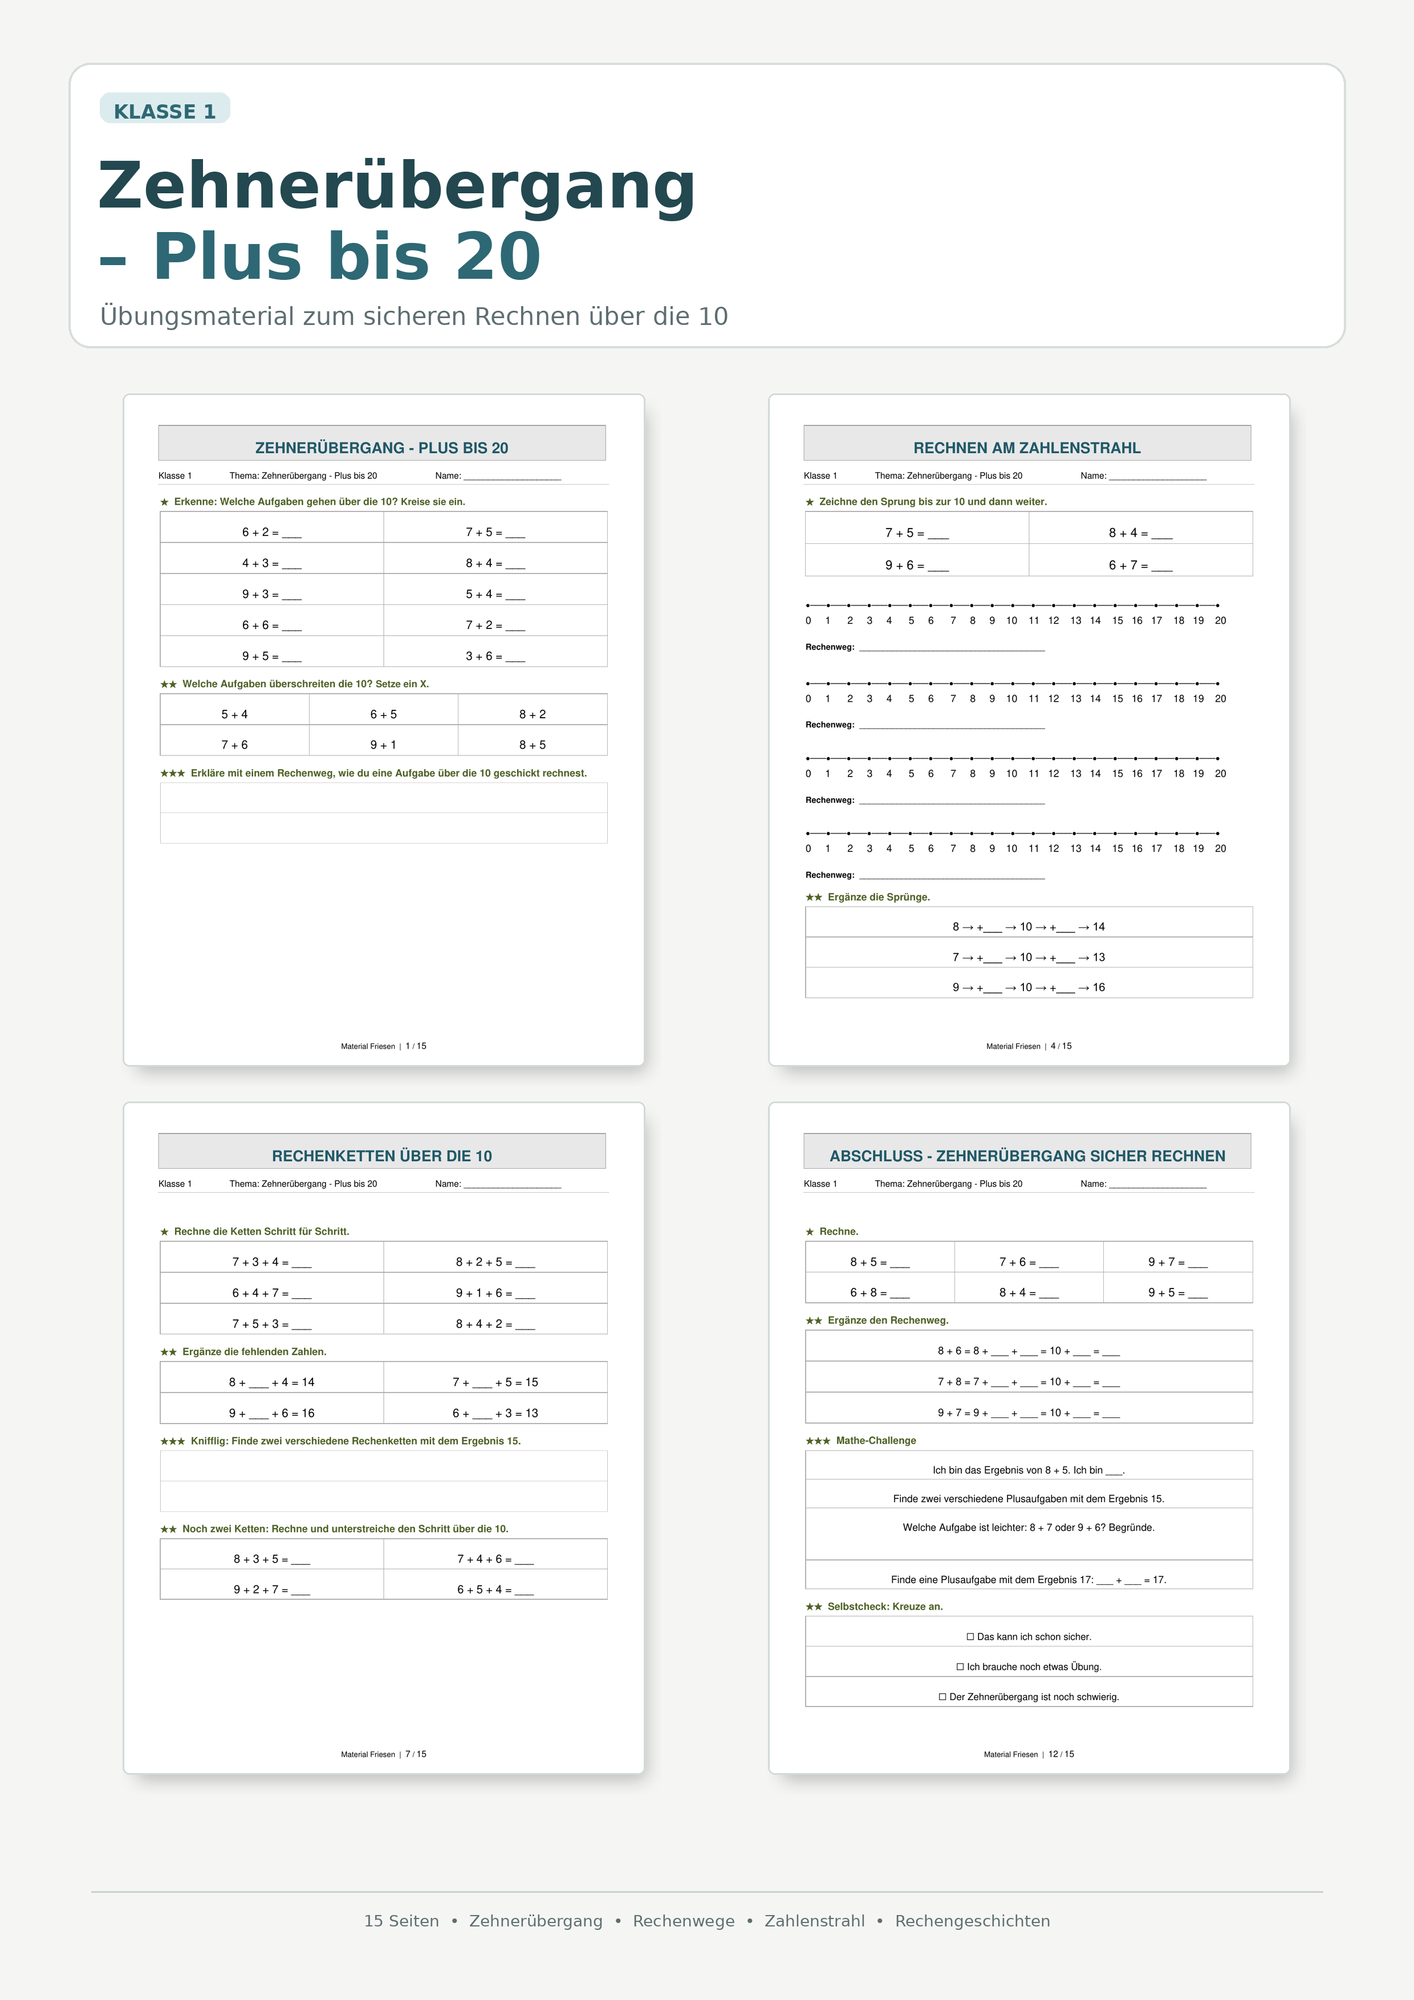Click the cell "3 + 6 = ___"

(496, 652)
